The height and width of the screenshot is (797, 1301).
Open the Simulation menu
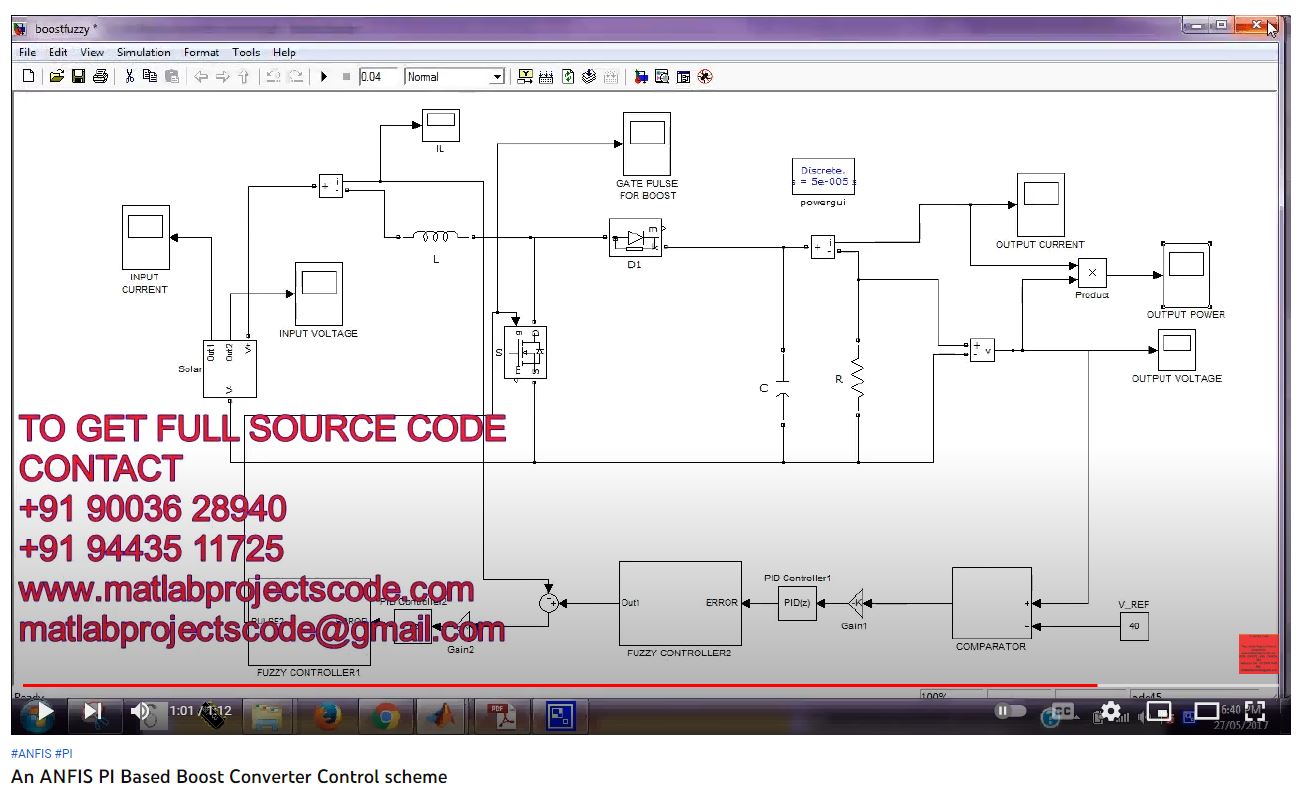coord(143,52)
